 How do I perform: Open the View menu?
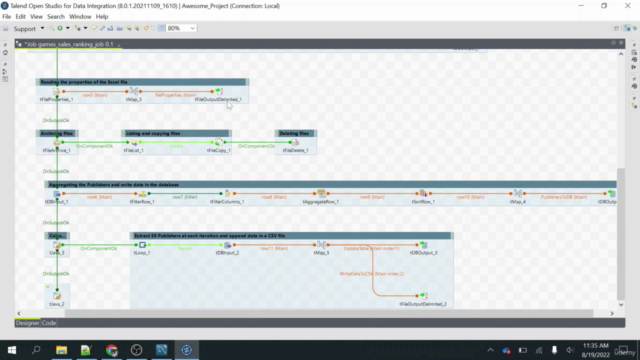(36, 17)
